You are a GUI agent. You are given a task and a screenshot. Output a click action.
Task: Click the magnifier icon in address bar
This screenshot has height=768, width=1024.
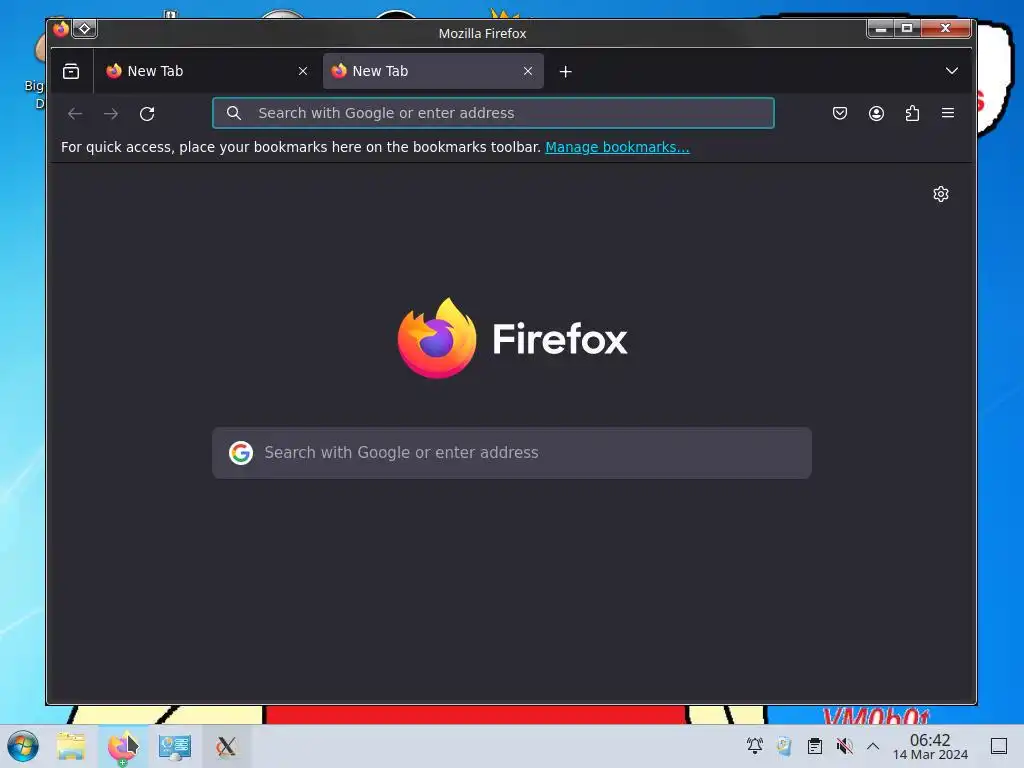(x=234, y=113)
